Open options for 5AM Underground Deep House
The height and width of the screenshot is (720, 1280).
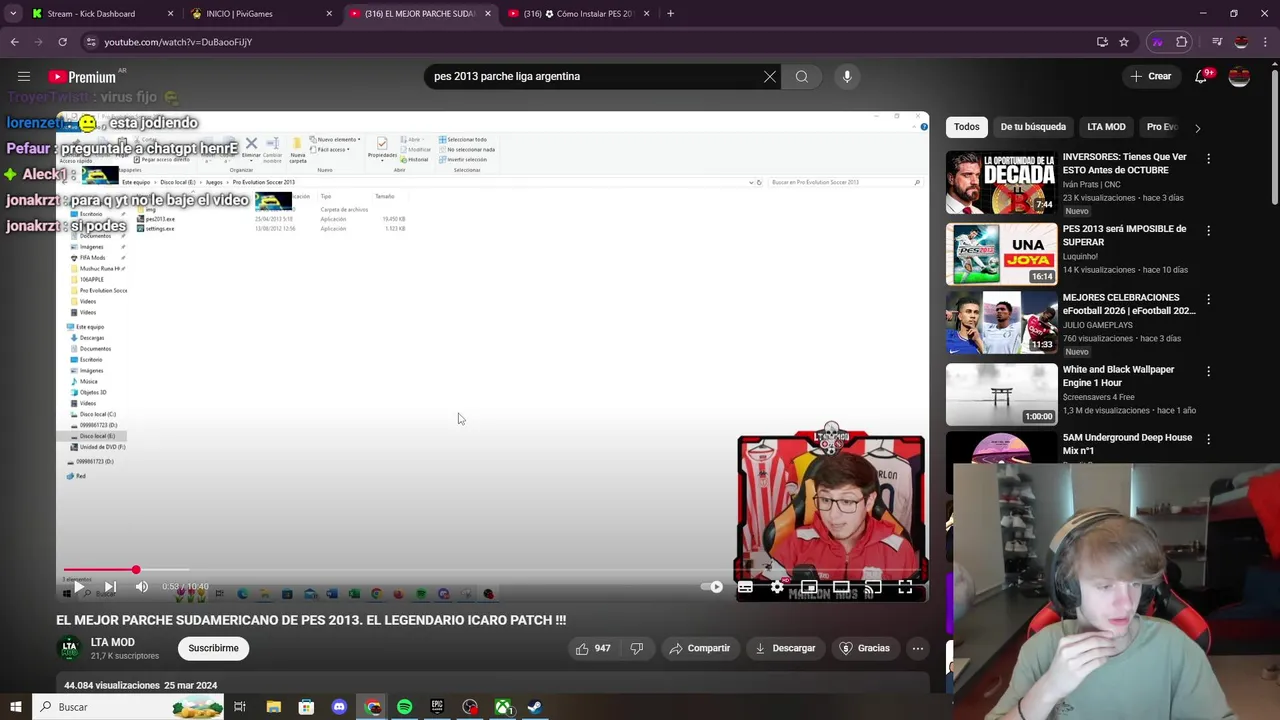pos(1208,439)
